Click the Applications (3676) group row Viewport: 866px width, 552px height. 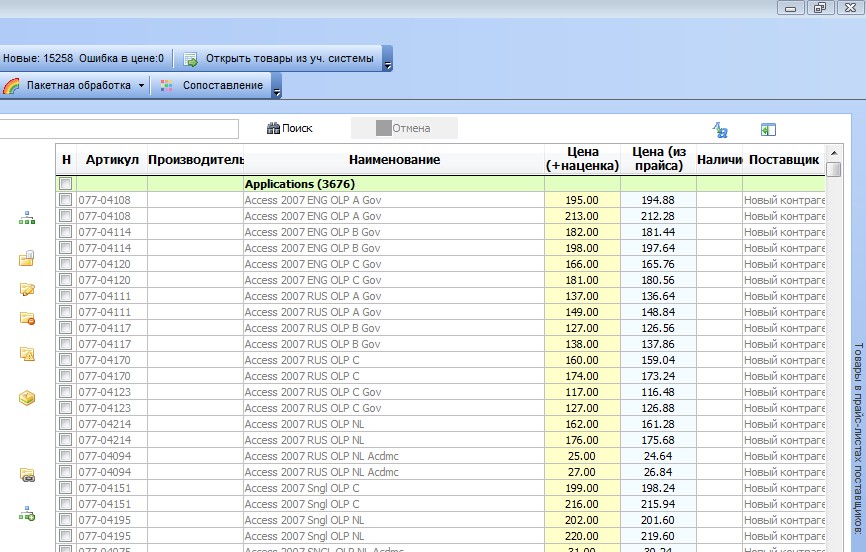click(440, 184)
